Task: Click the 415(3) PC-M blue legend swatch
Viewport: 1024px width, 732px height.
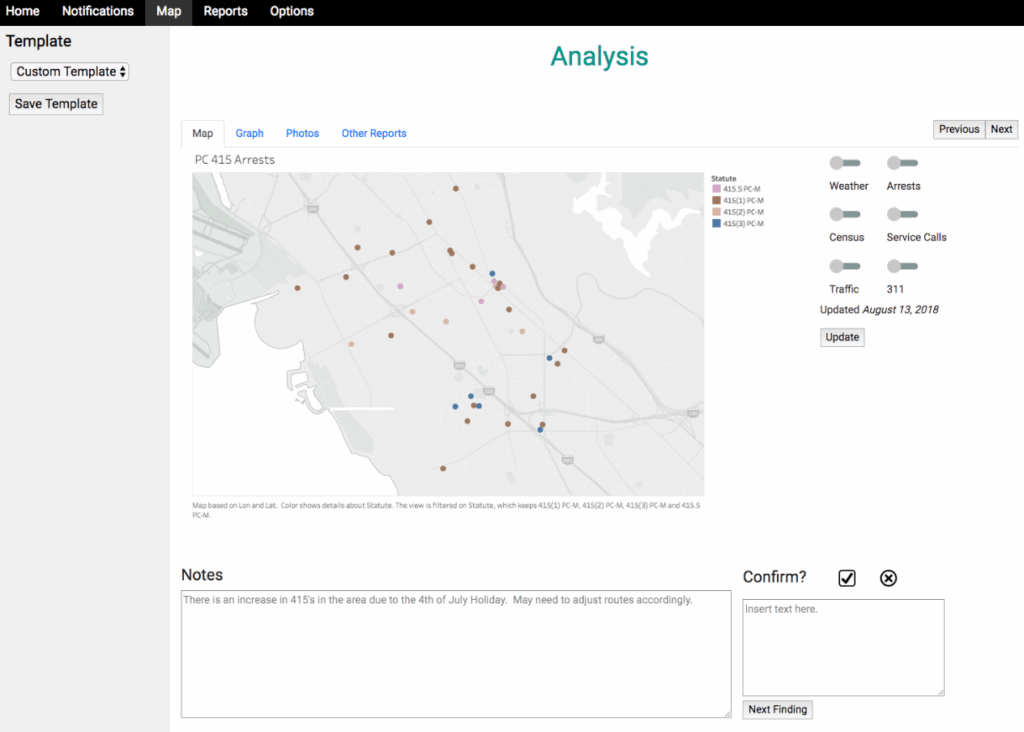Action: tap(716, 224)
